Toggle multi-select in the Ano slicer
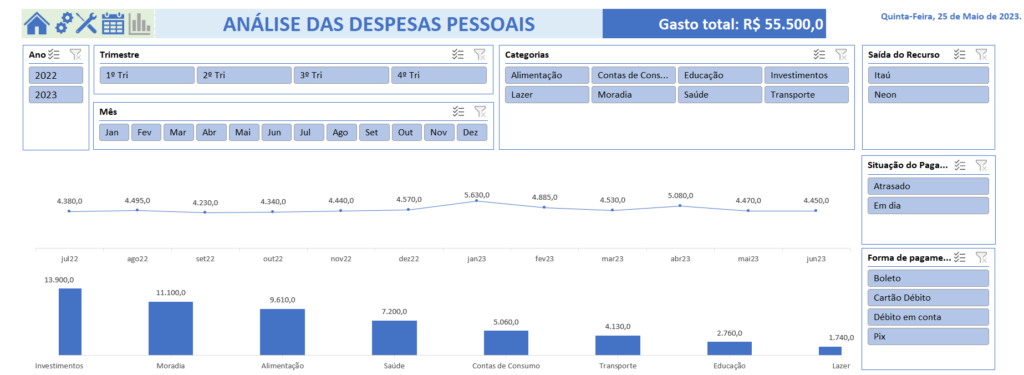The height and width of the screenshot is (375, 1024). (54, 55)
